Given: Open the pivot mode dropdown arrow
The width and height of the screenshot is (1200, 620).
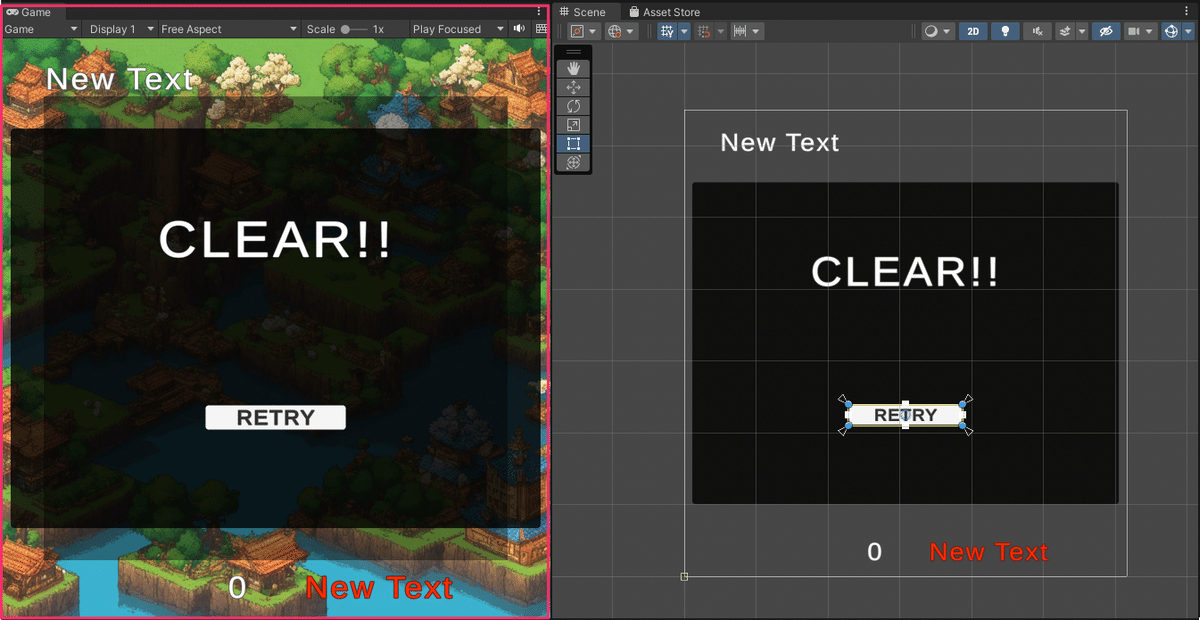Looking at the screenshot, I should (592, 31).
